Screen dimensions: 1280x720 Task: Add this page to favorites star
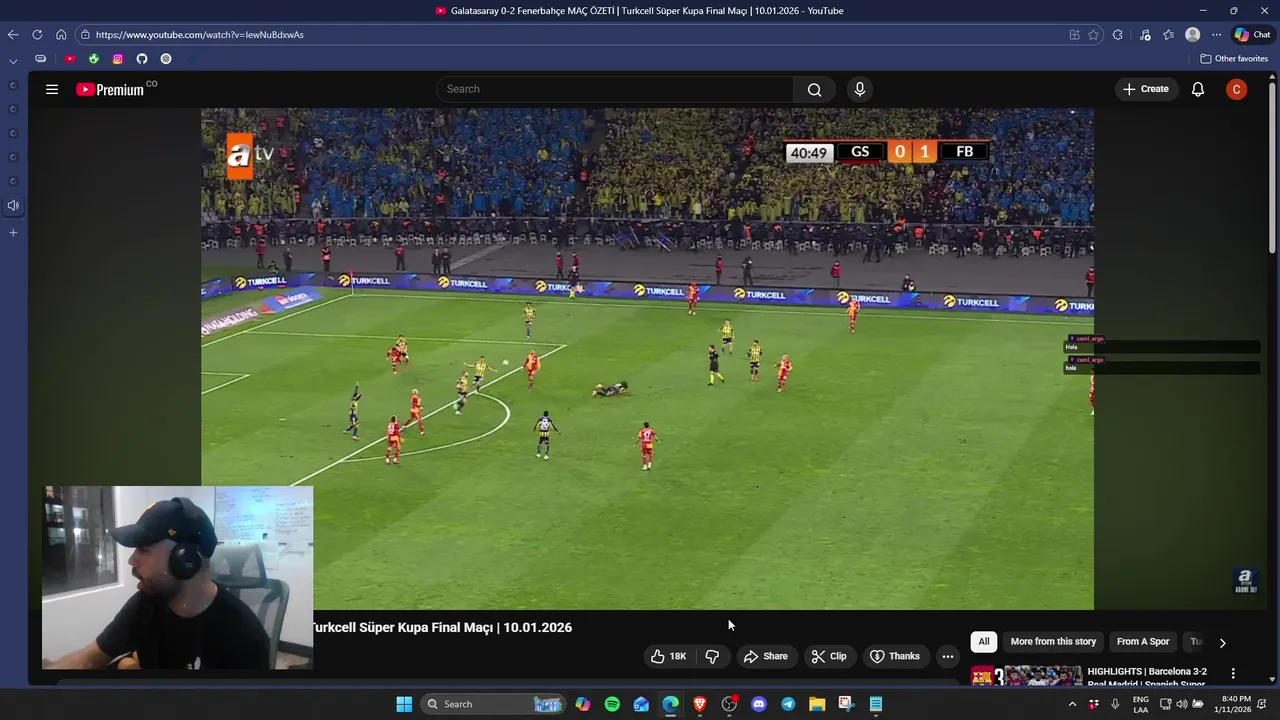point(1093,34)
